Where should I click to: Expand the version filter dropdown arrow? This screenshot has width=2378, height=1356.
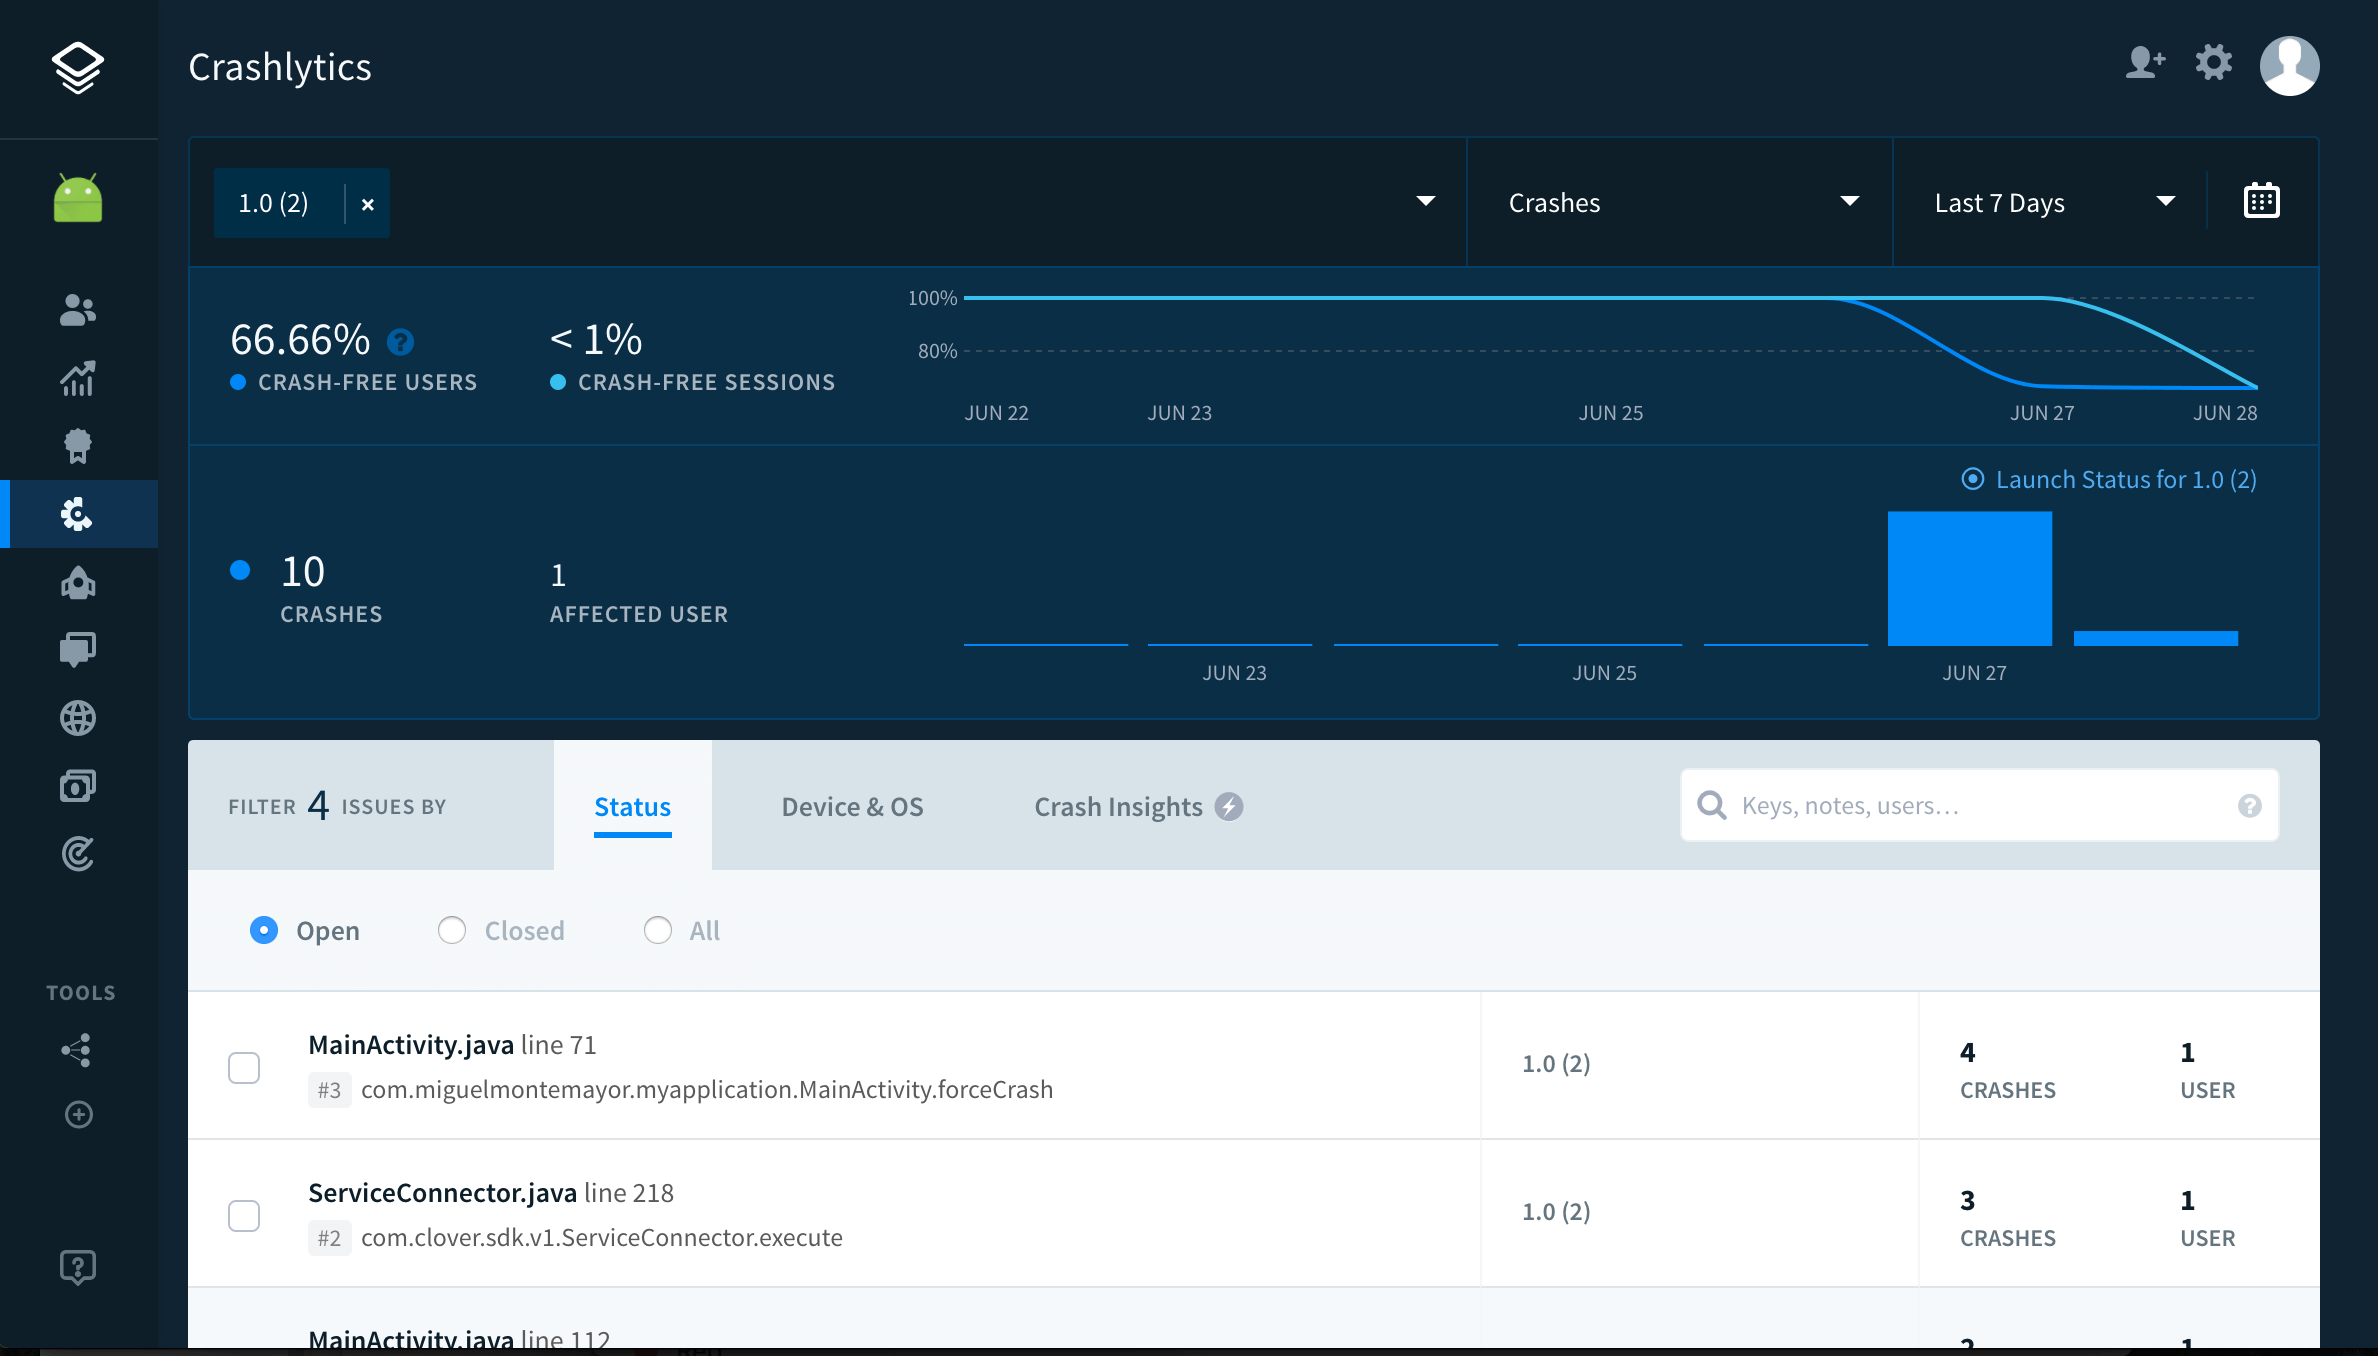(1426, 202)
